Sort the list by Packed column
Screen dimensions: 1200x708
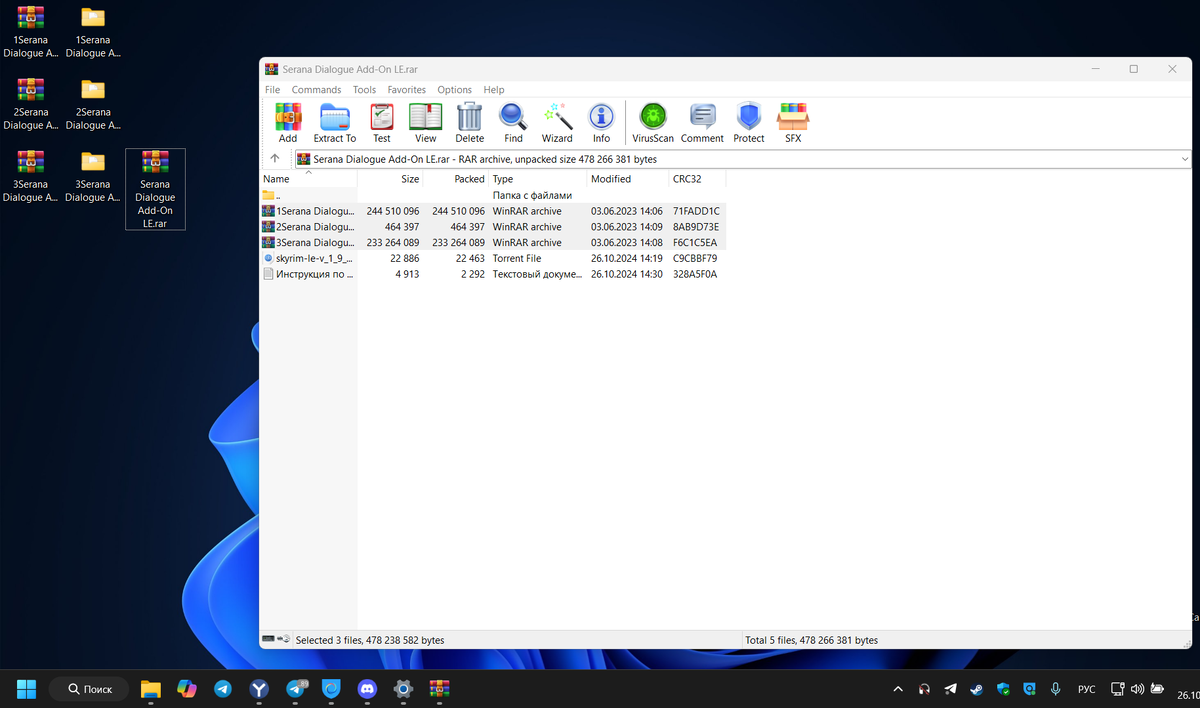click(456, 179)
